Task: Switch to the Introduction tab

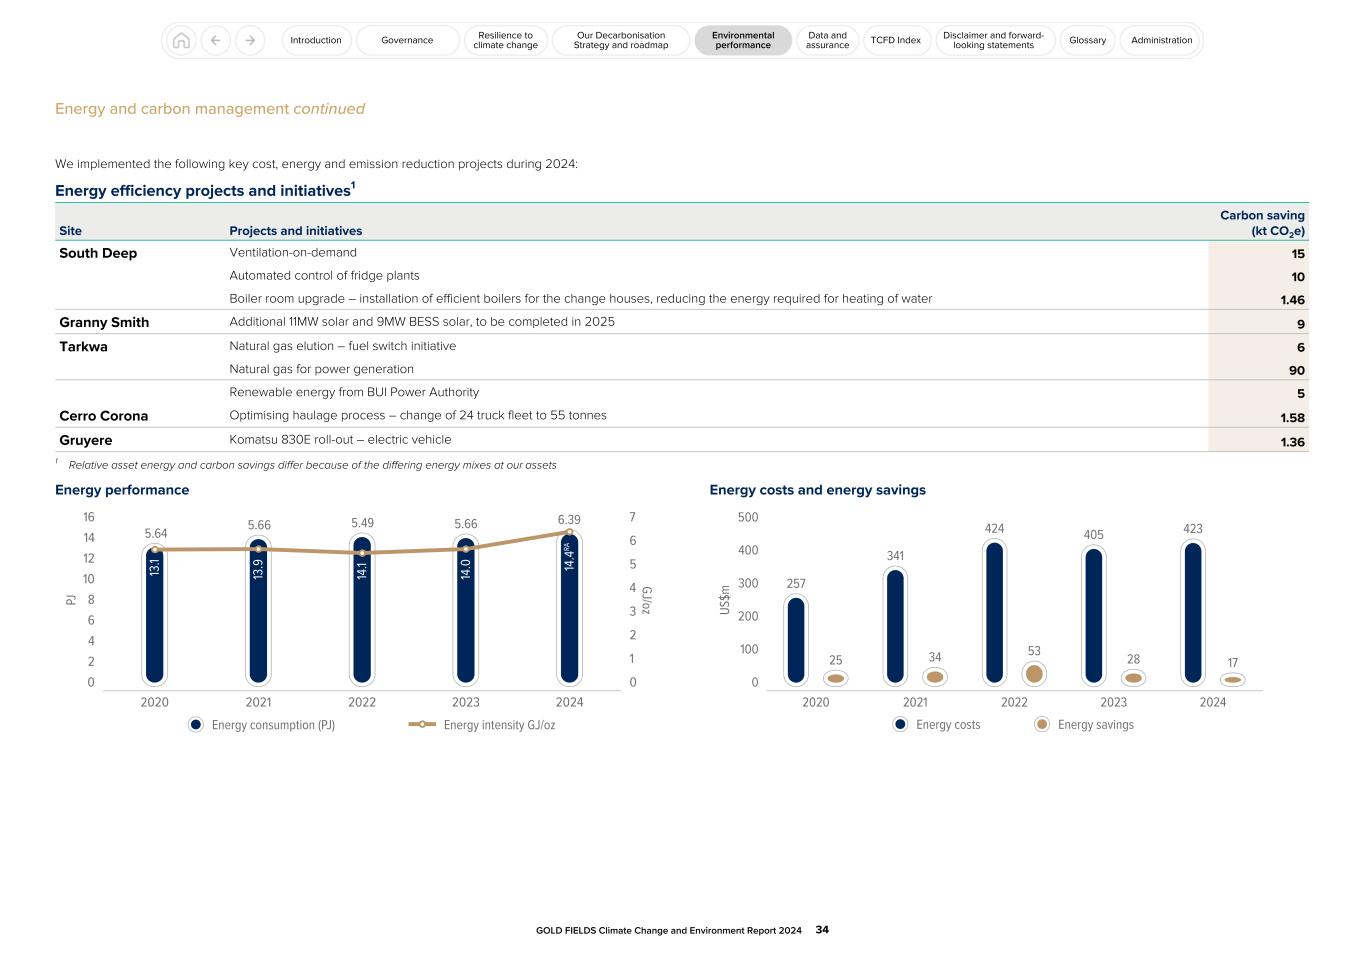Action: (316, 40)
